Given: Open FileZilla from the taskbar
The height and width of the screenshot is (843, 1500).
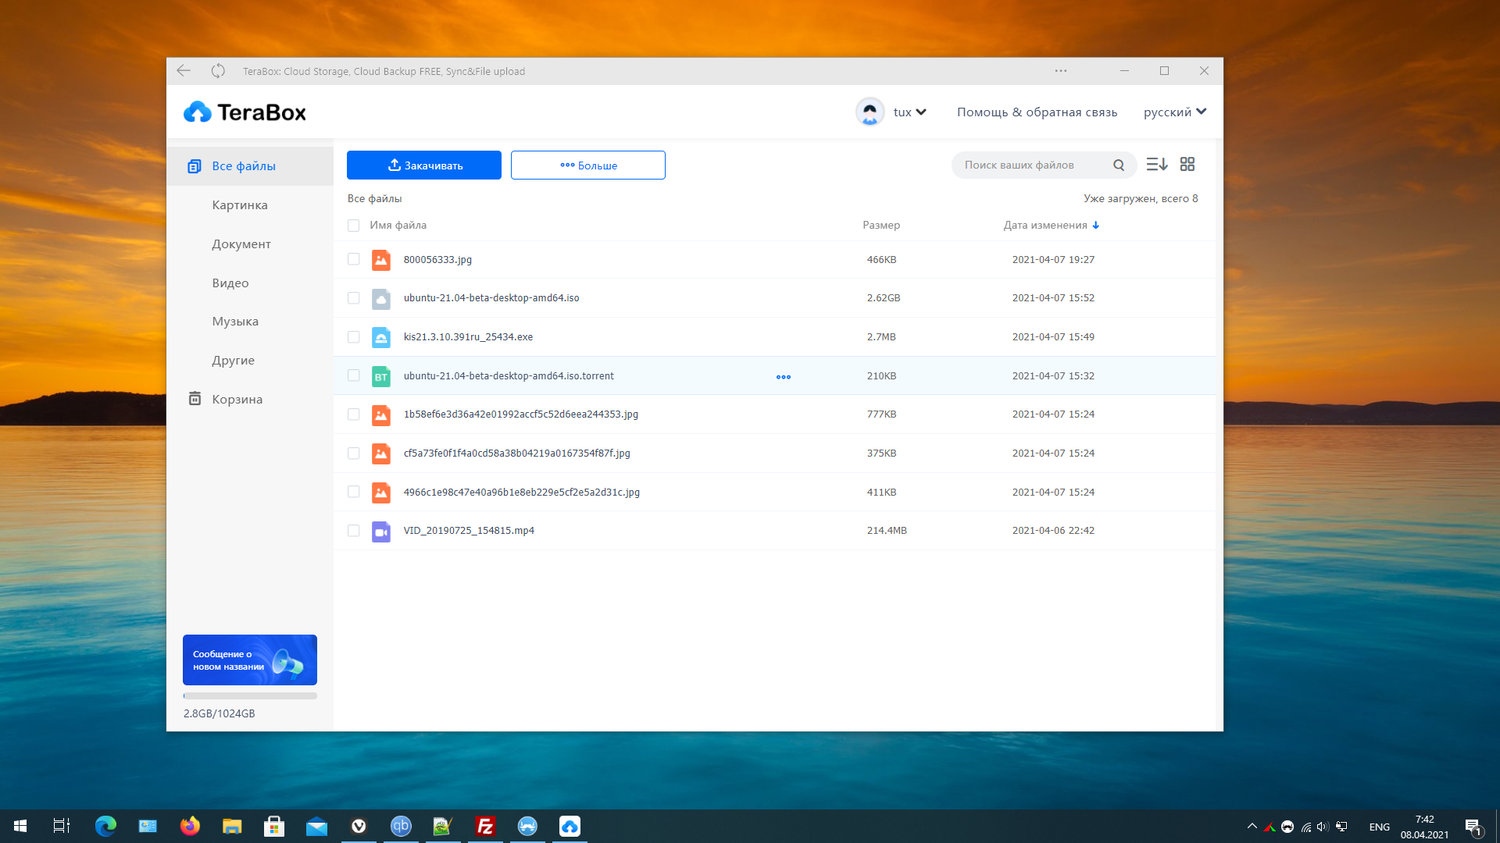Looking at the screenshot, I should pos(485,826).
